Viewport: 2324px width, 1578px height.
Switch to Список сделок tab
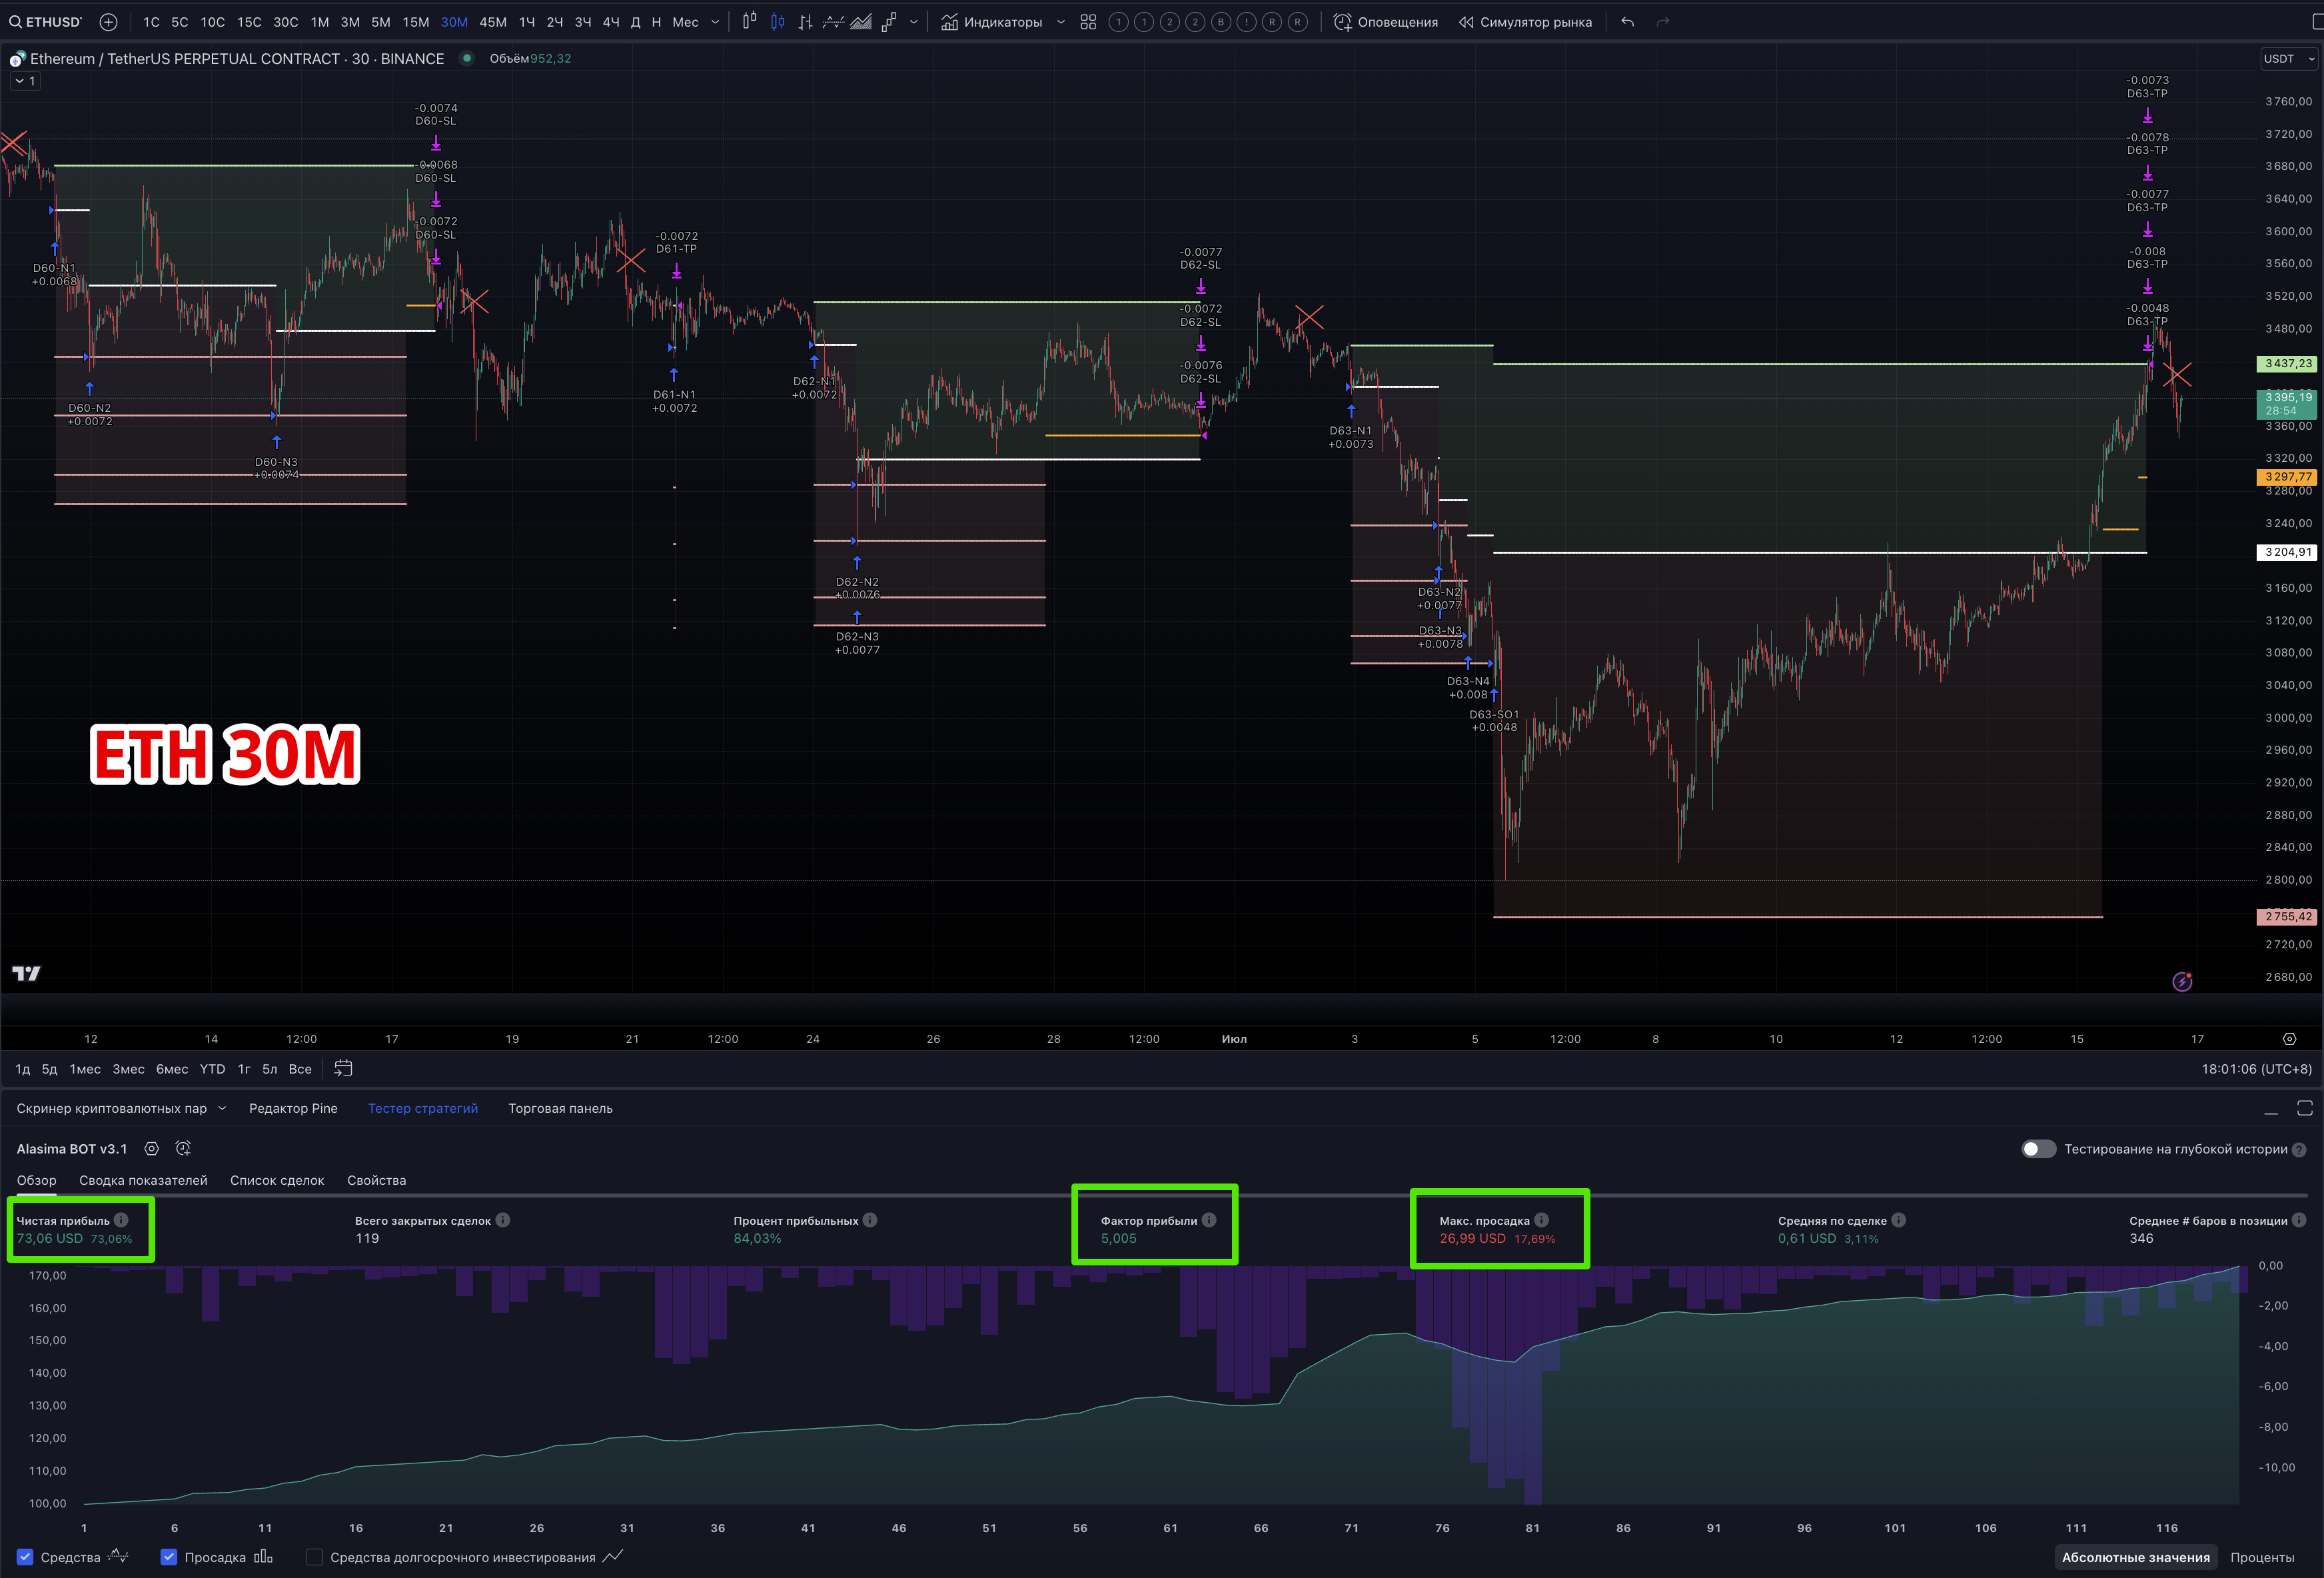[277, 1180]
